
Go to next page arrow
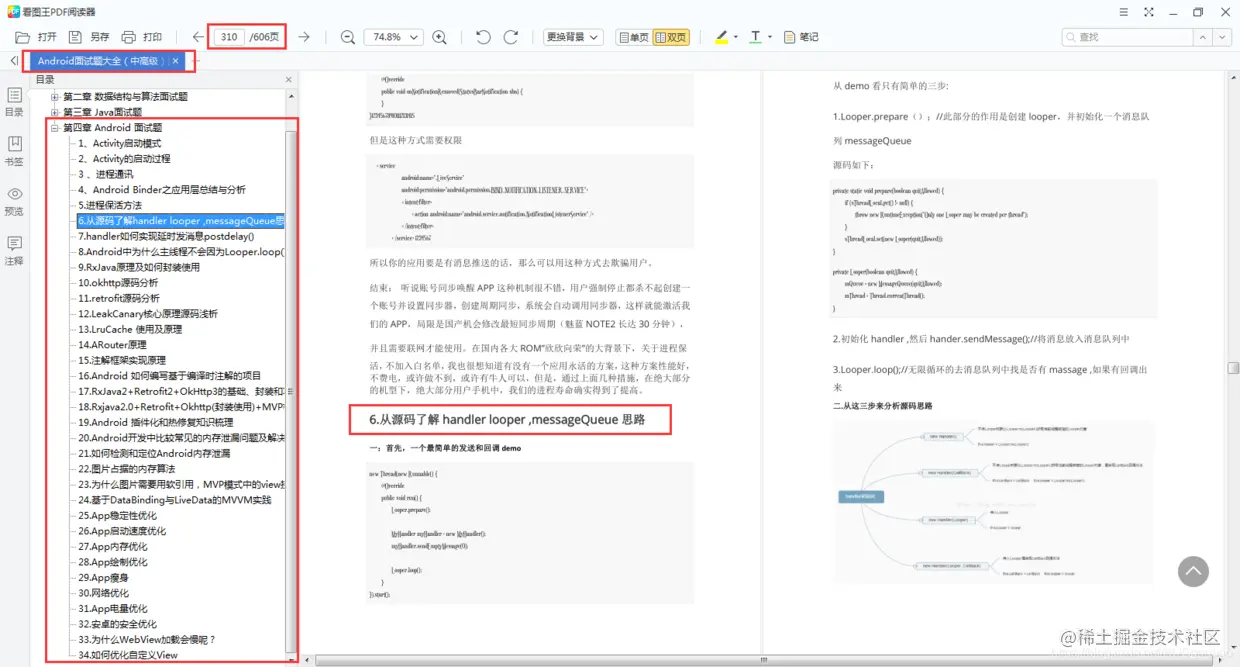304,37
